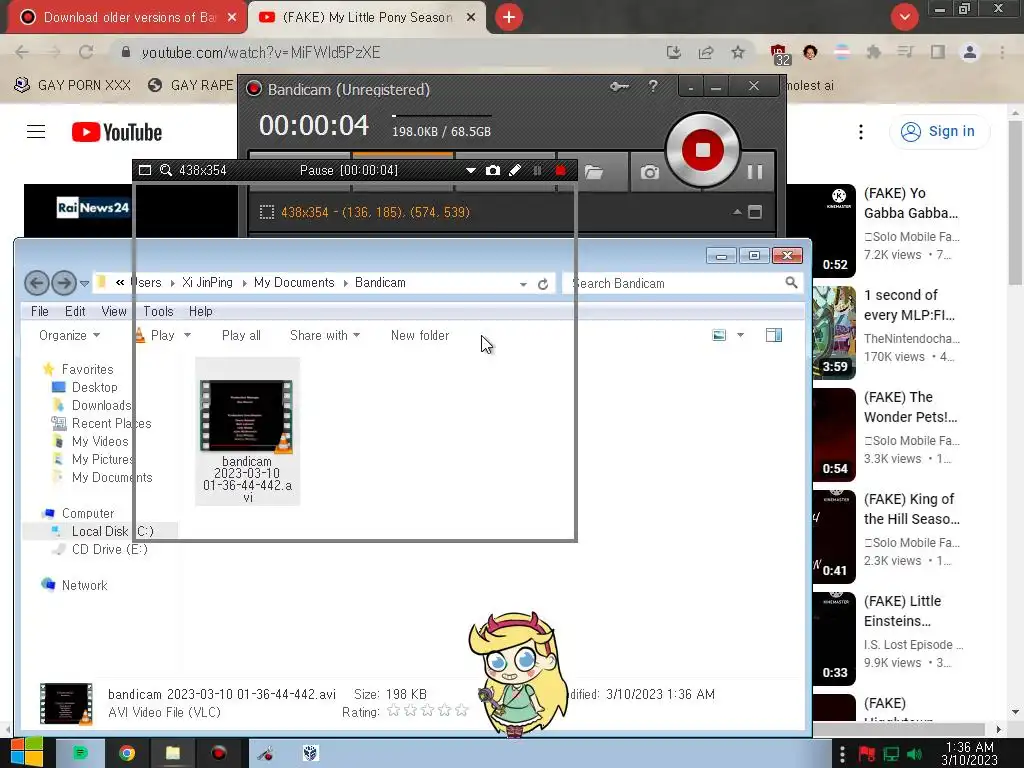Open Bandicam output folder icon

[594, 172]
